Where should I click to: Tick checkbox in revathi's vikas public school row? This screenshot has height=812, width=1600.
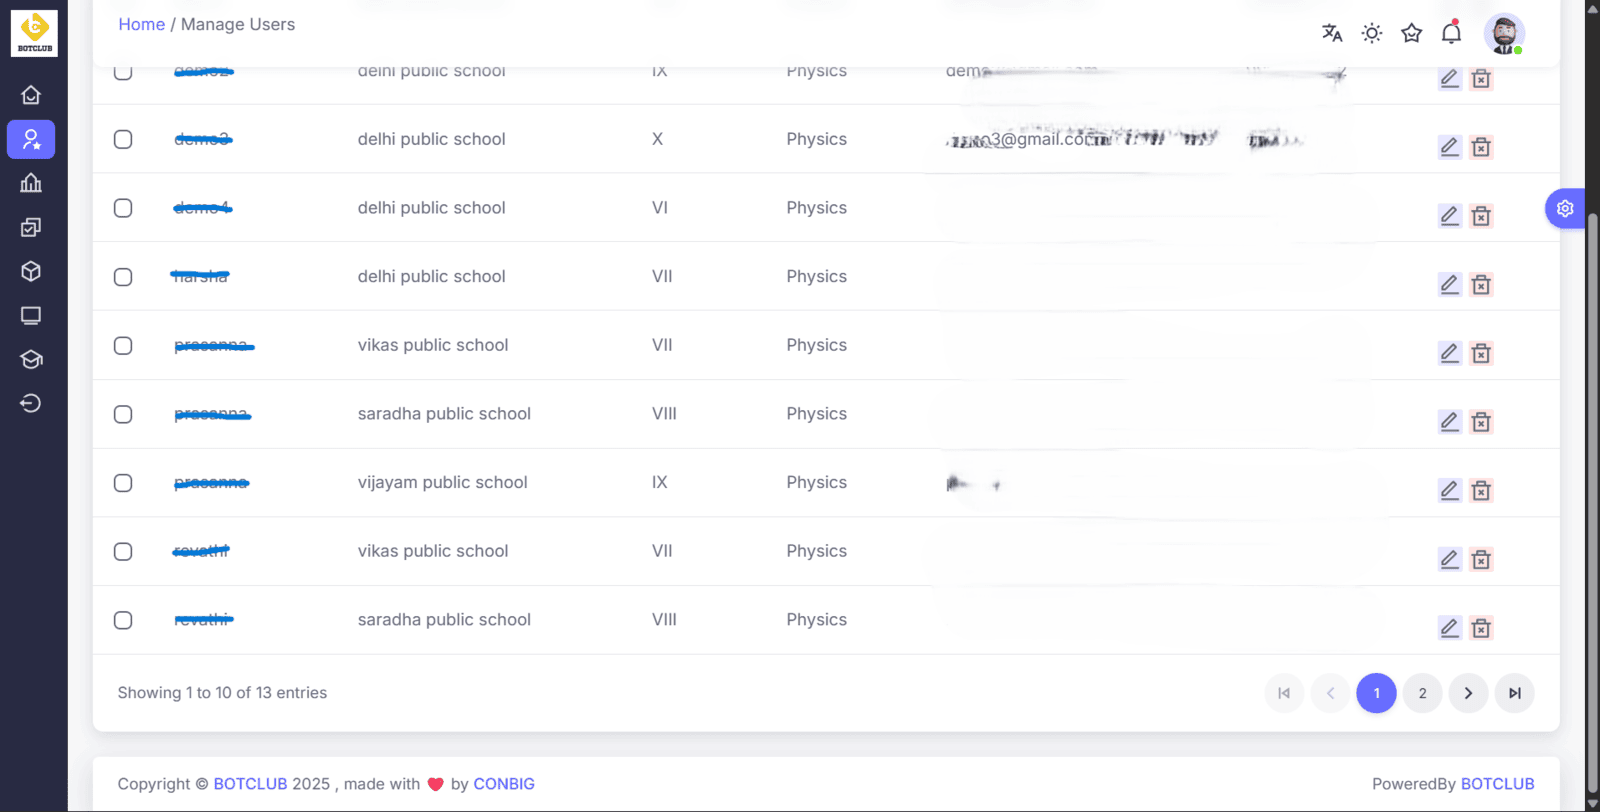(x=123, y=552)
